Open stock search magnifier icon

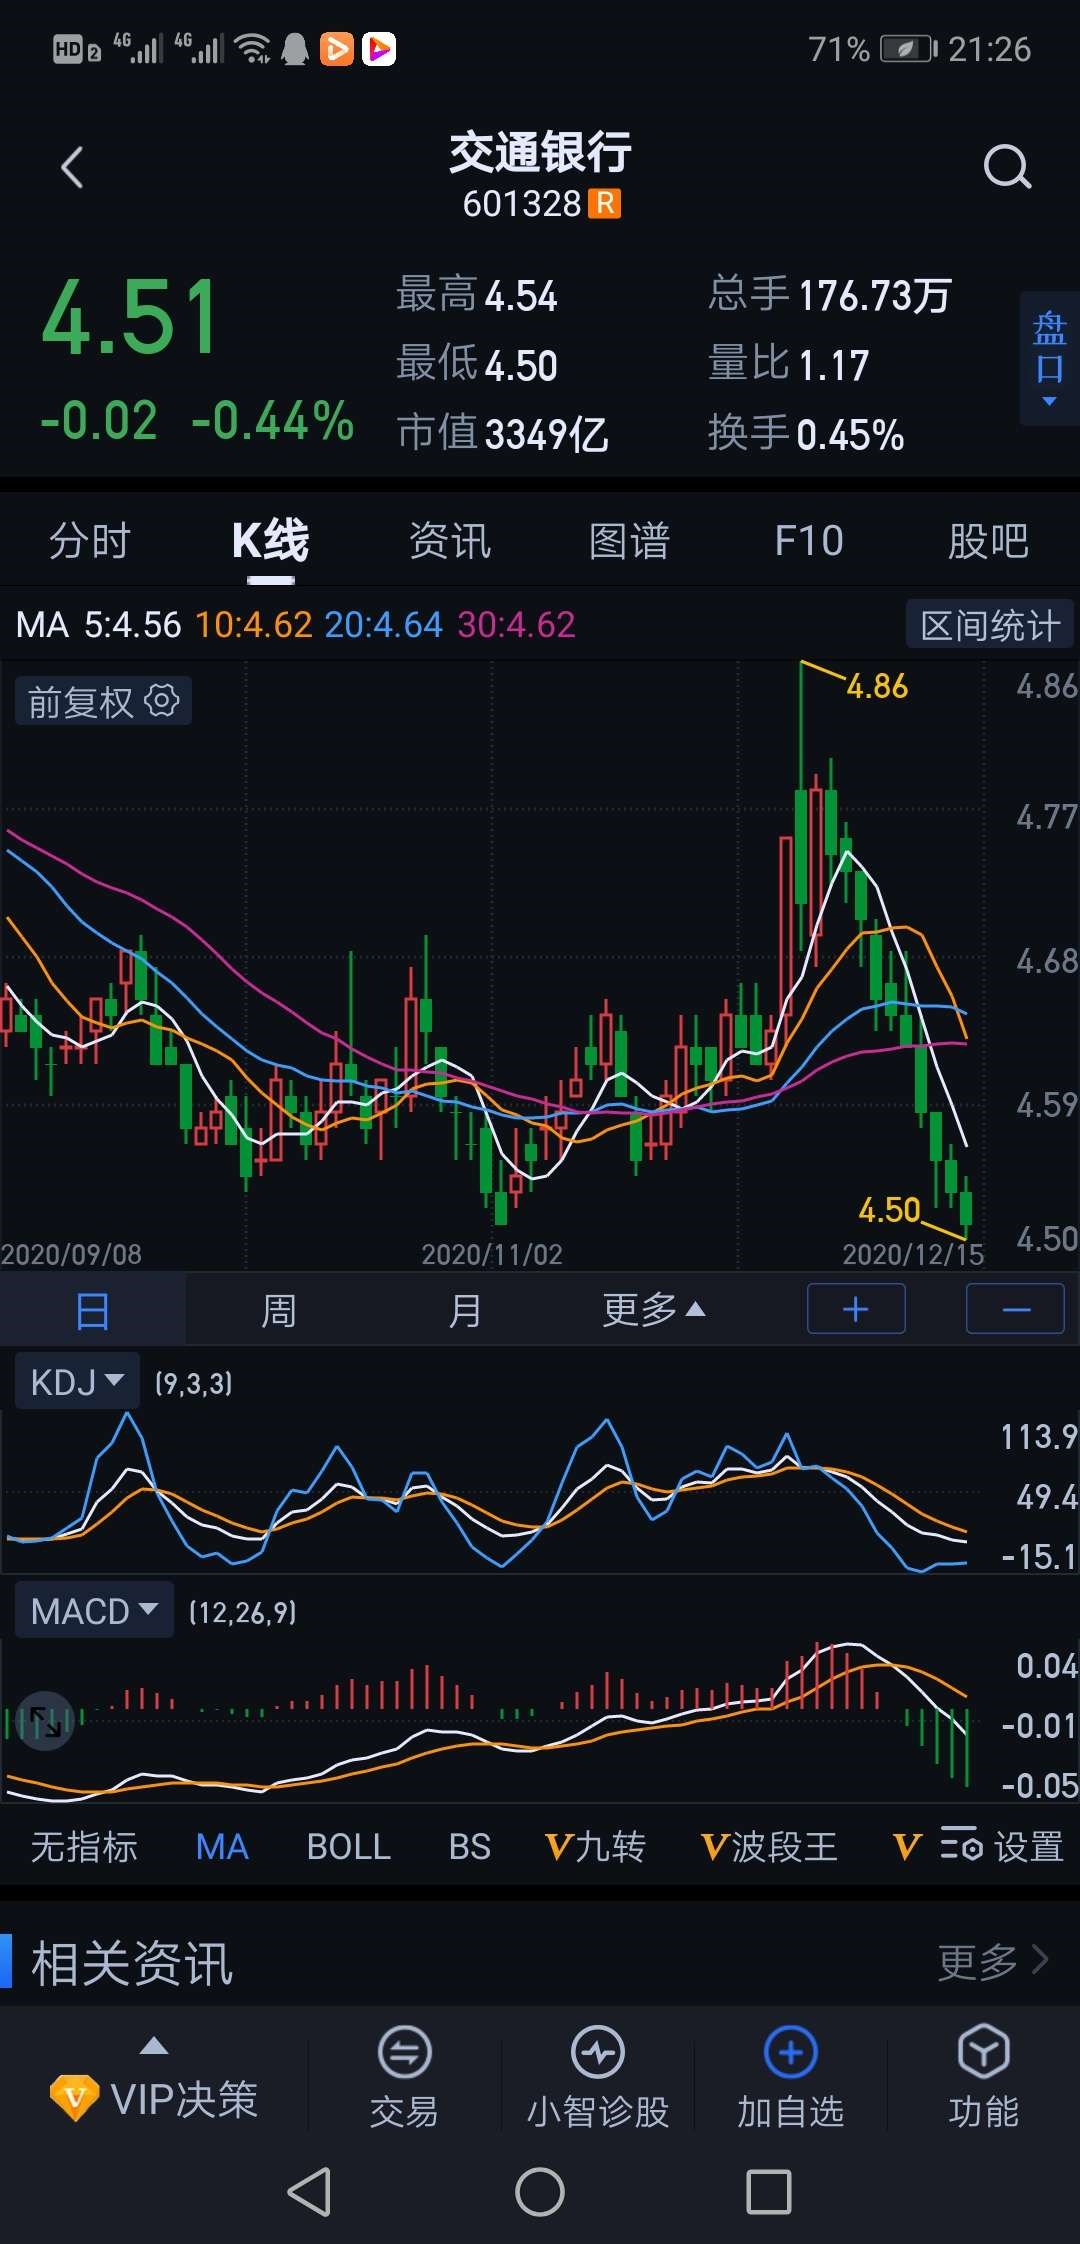coord(1006,166)
